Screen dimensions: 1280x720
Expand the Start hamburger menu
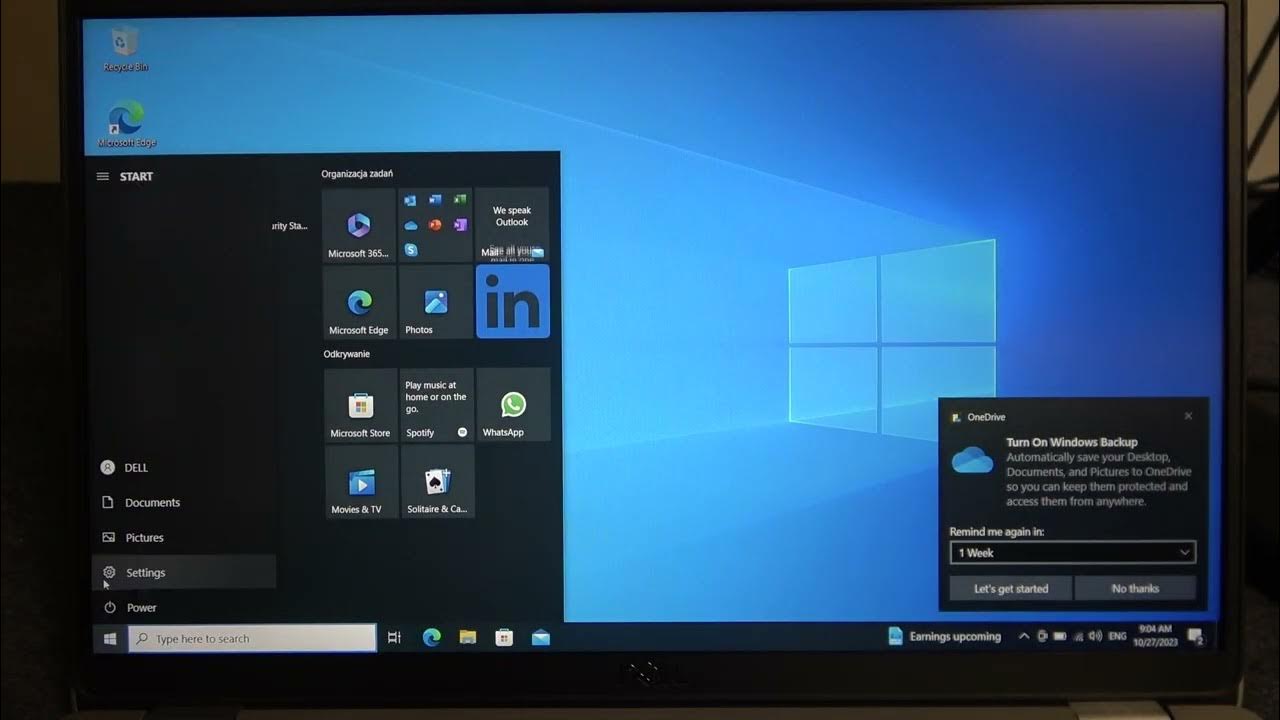tap(102, 176)
